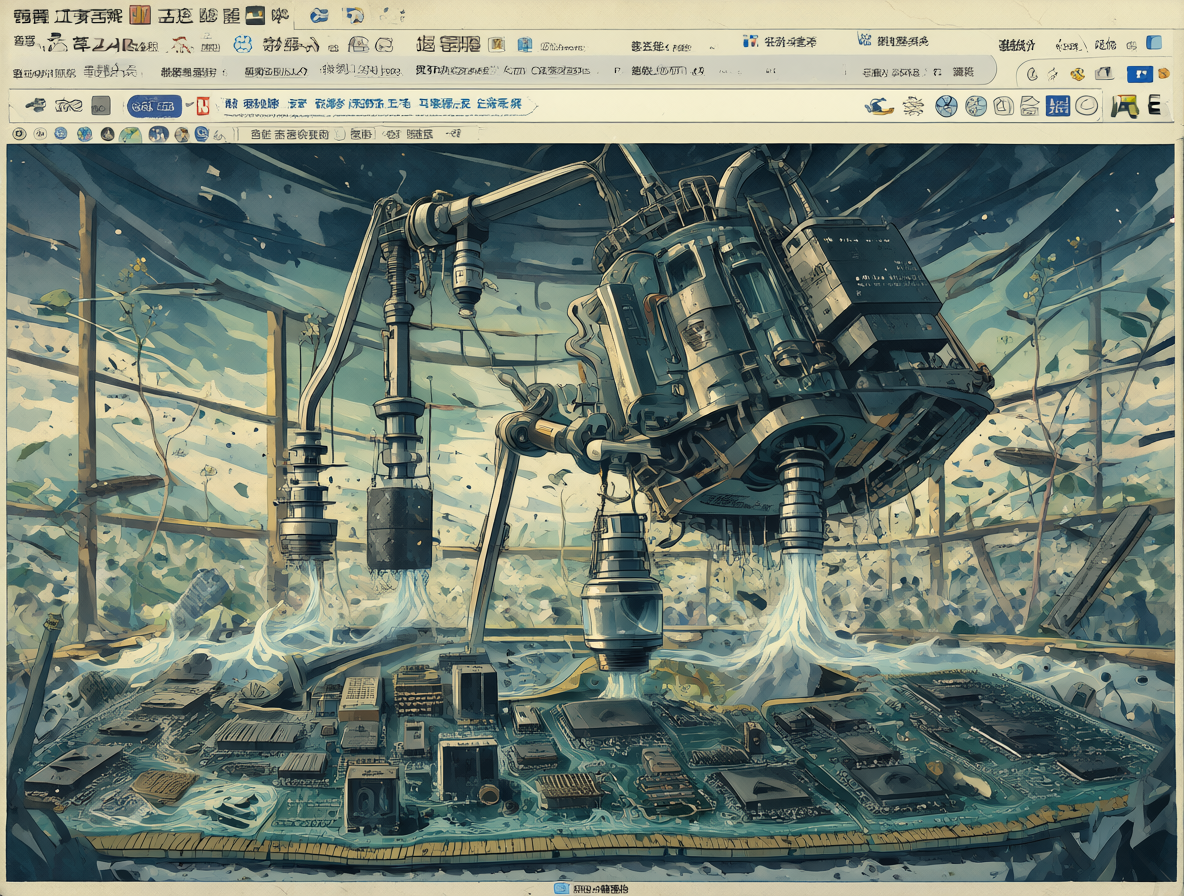Image resolution: width=1184 pixels, height=896 pixels.
Task: Select the rounded square icon with inner square
Action: [1004, 106]
